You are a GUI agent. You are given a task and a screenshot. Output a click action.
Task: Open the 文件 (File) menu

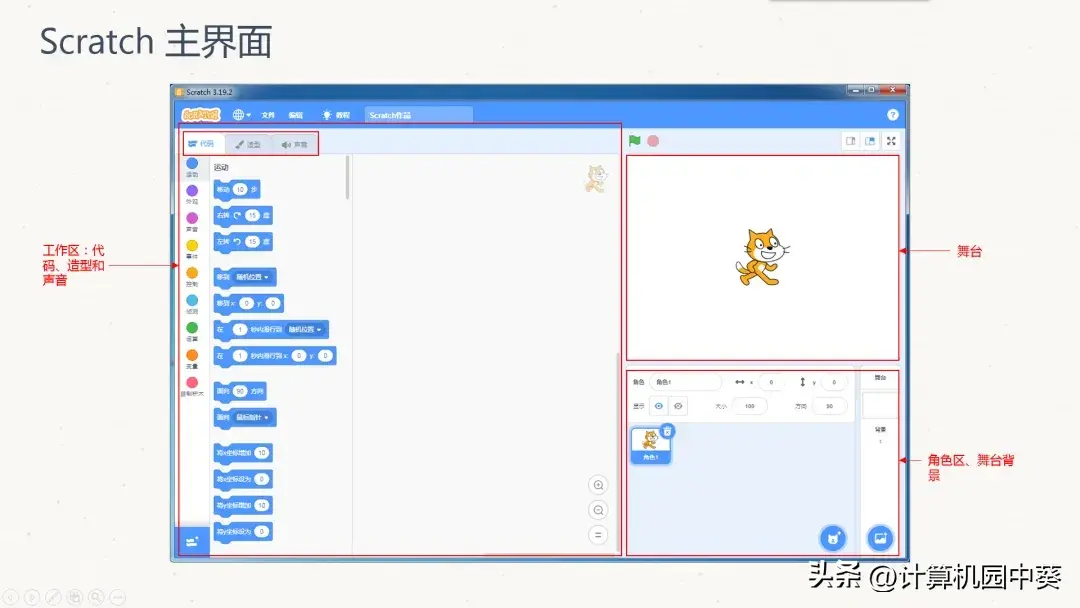coord(269,115)
